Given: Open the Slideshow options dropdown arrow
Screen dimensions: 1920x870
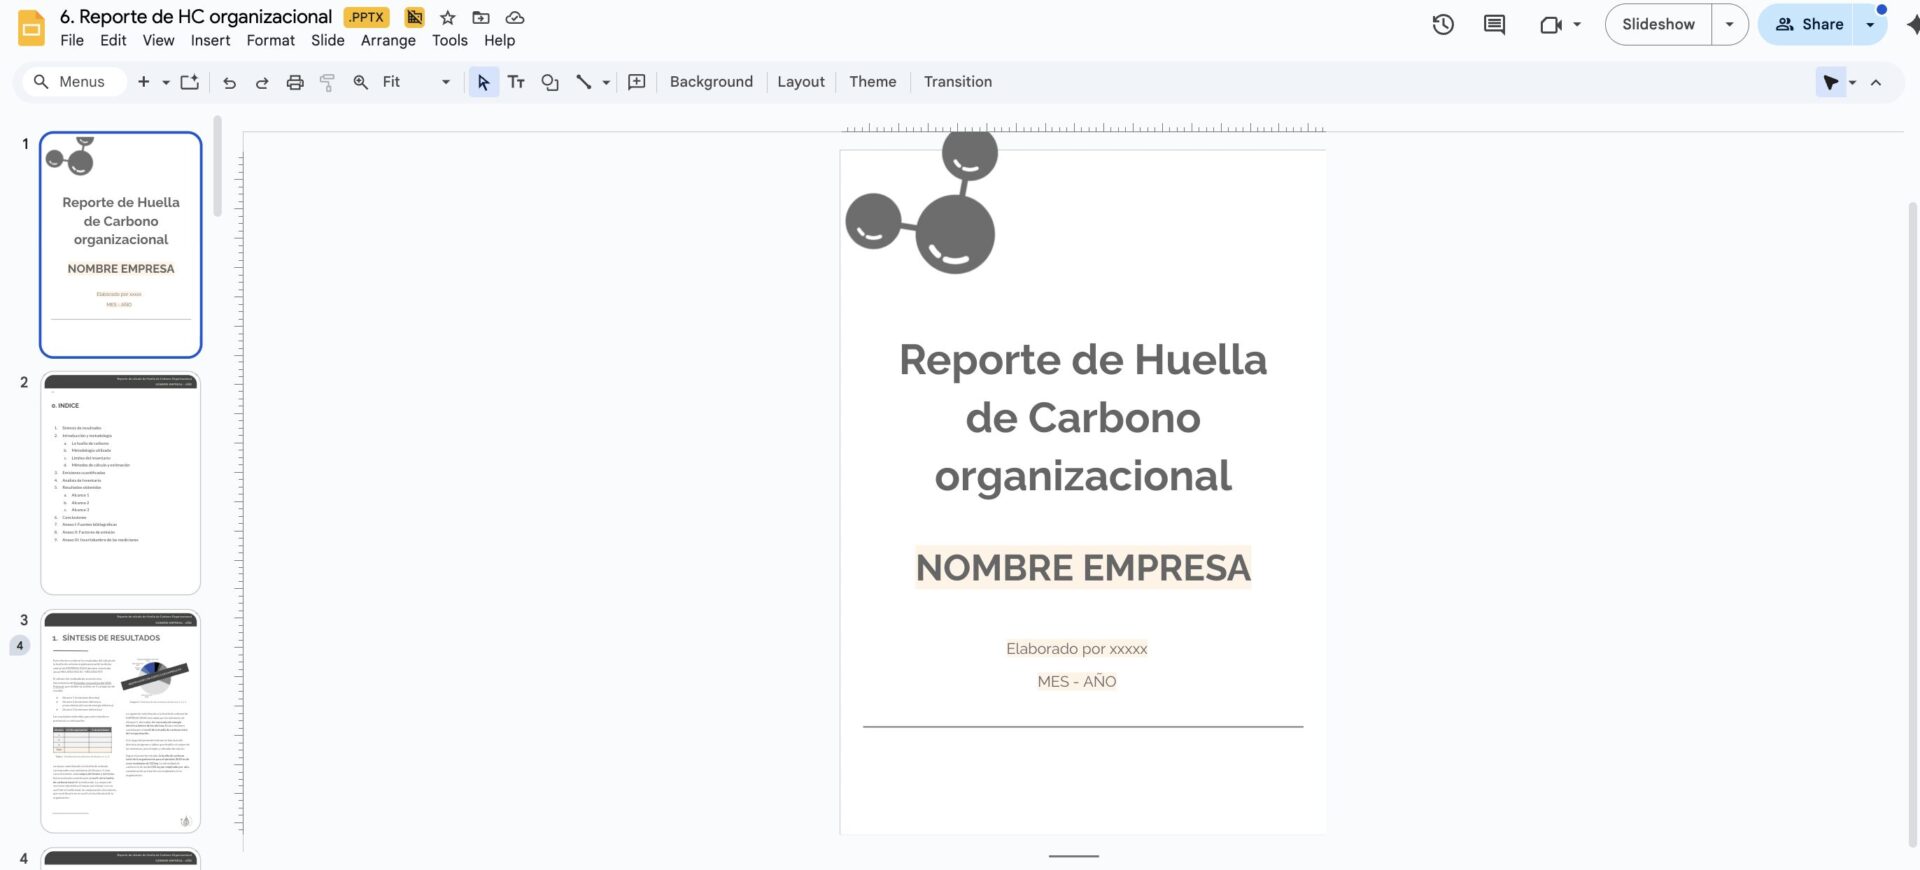Looking at the screenshot, I should (x=1729, y=25).
